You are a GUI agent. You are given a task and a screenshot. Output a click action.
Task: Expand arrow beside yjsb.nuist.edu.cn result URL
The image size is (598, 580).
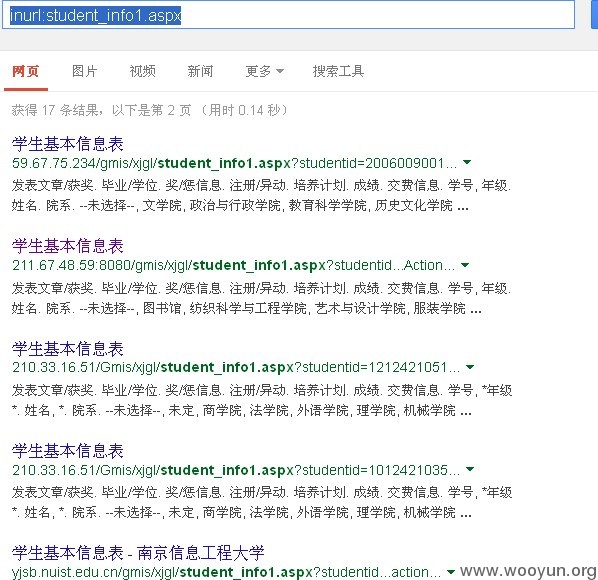point(451,572)
